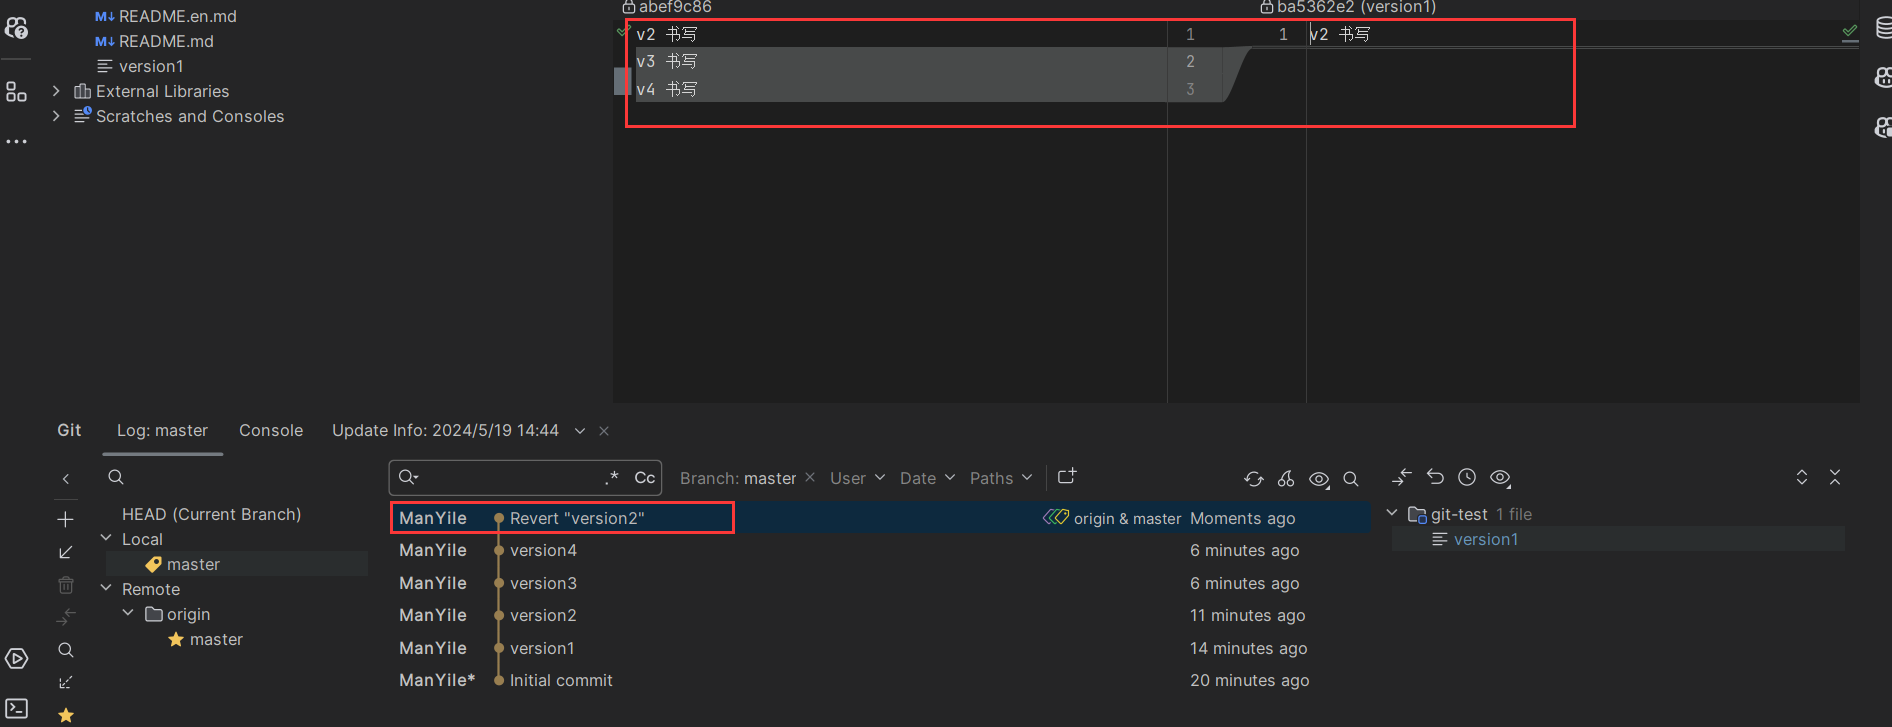
Task: Click line "v4 书写" in left diff pane
Action: pos(667,89)
